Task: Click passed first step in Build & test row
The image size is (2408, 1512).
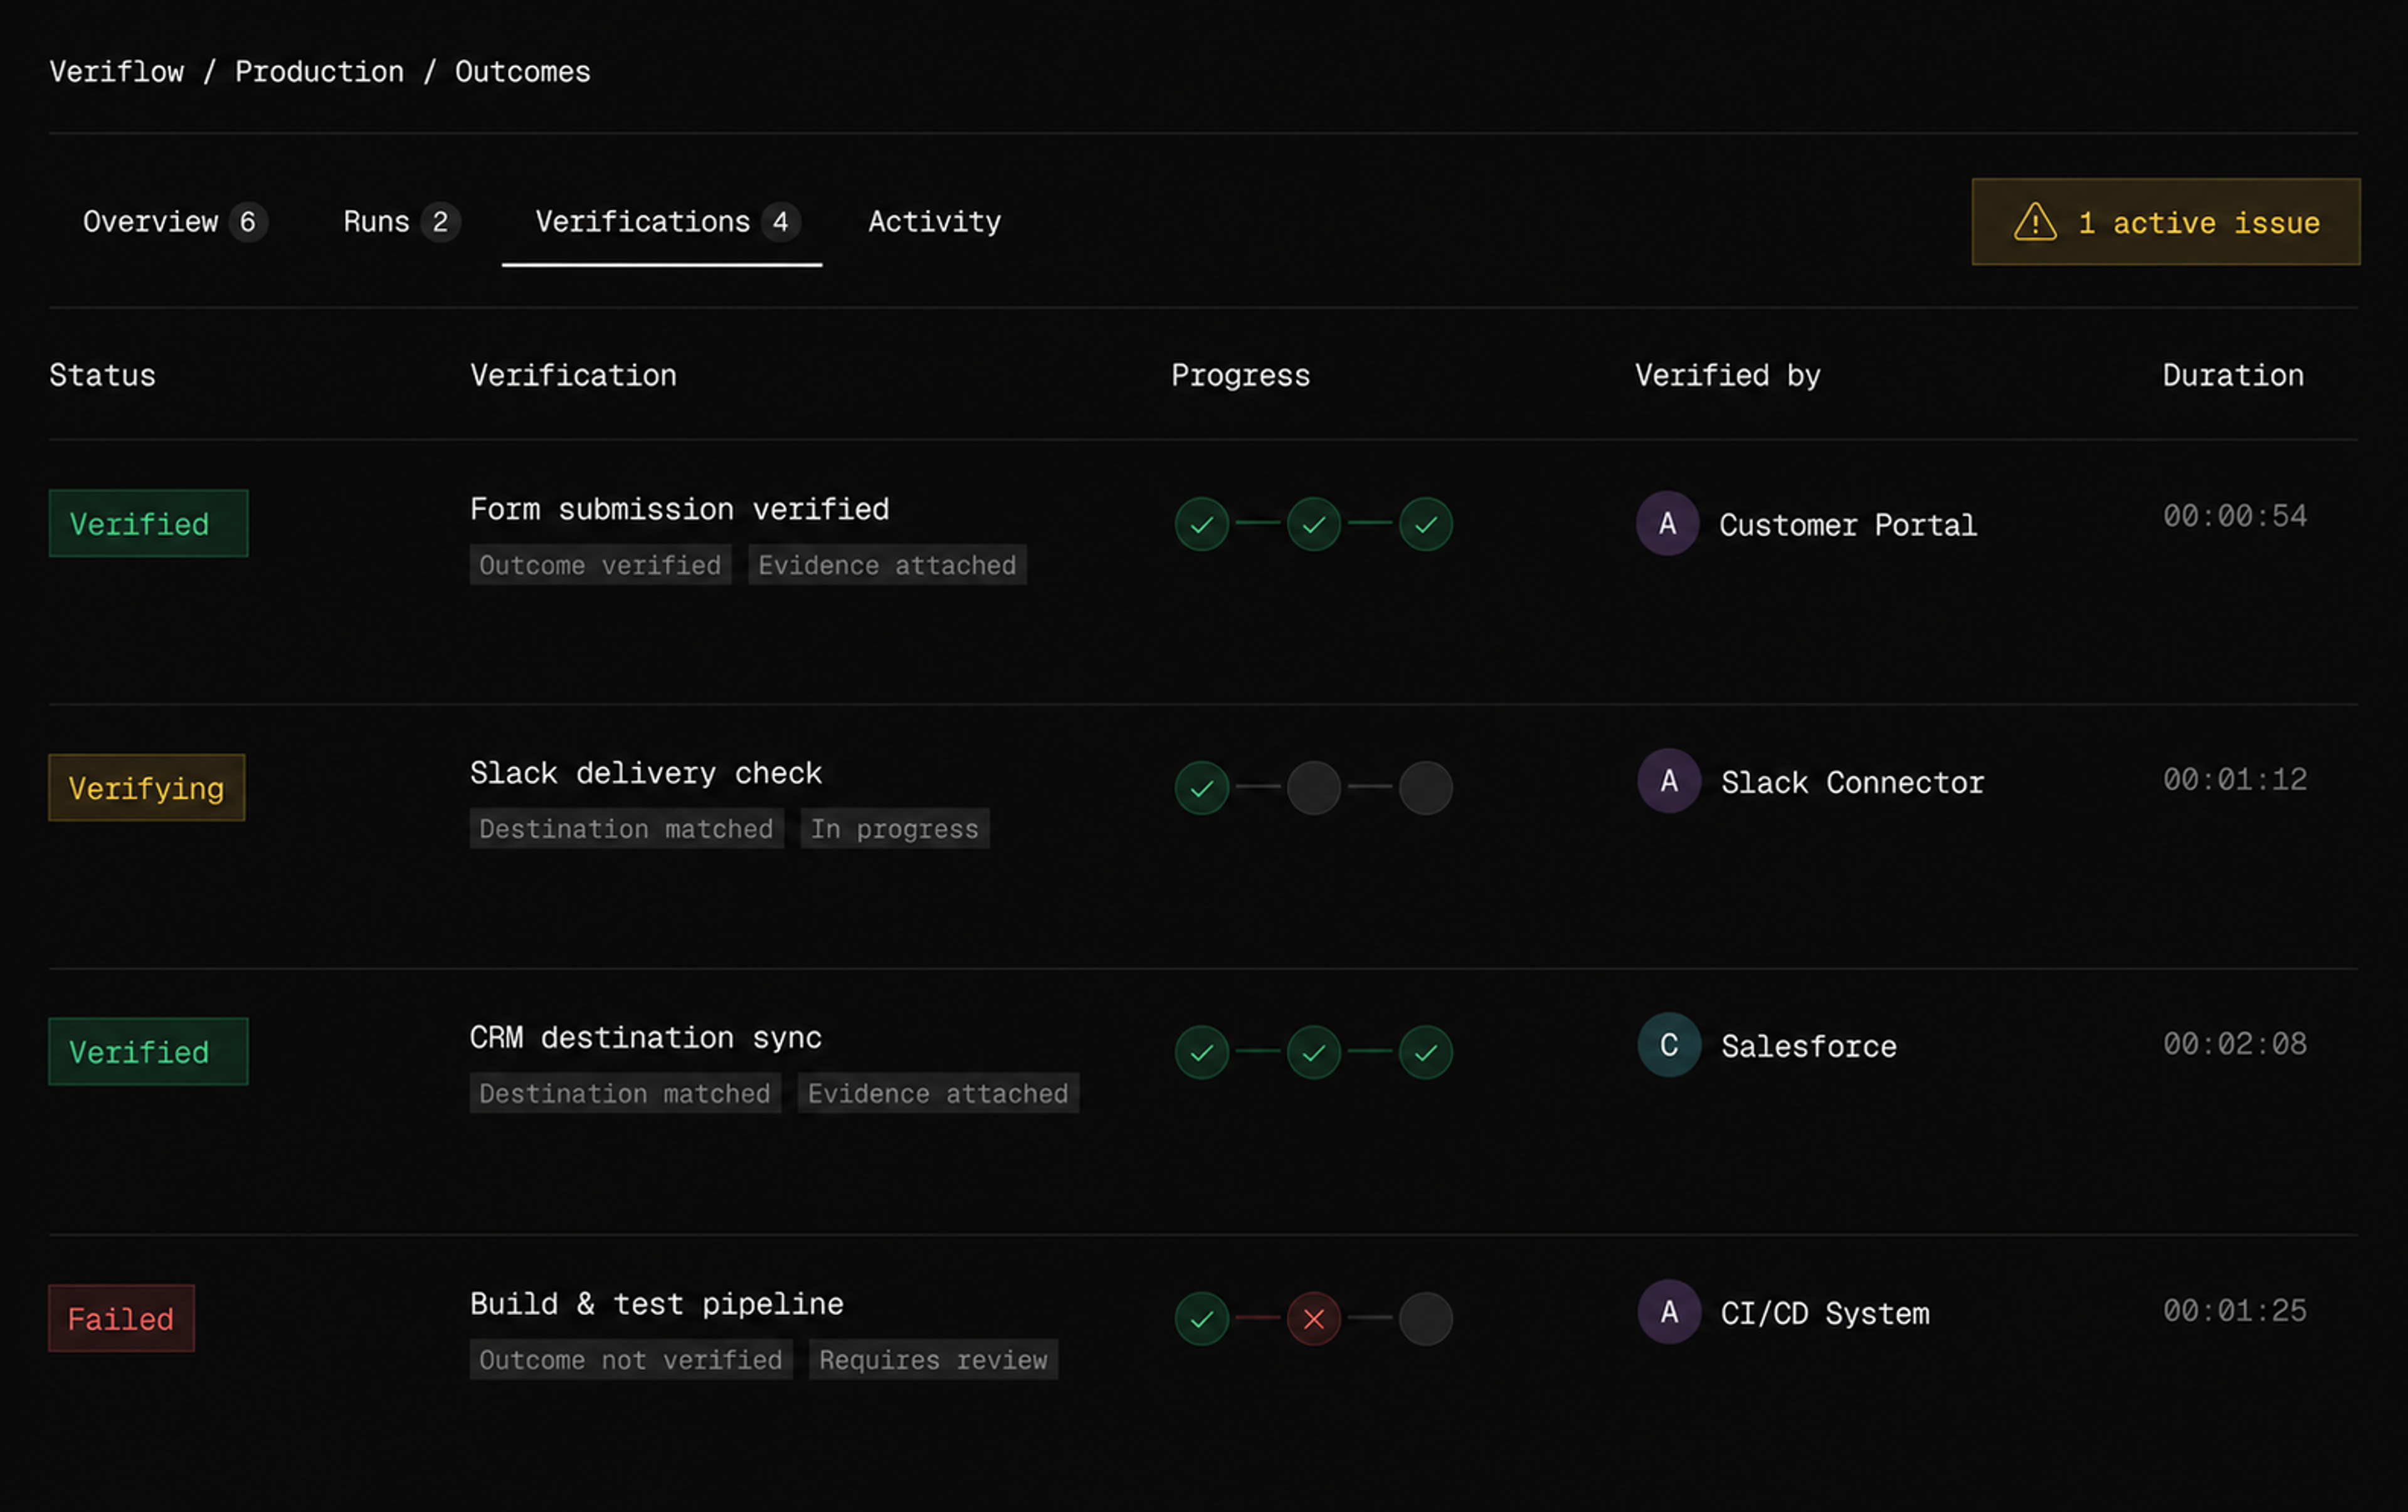Action: point(1201,1319)
